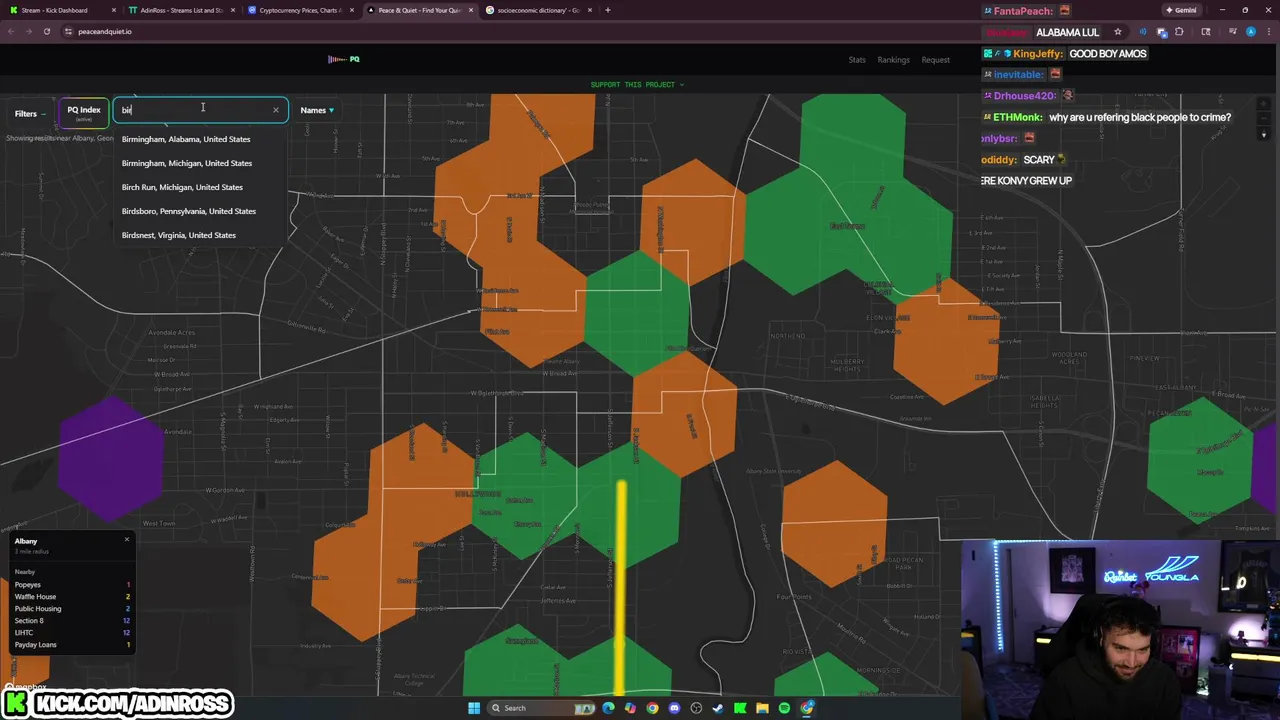Viewport: 1280px width, 720px height.
Task: Open Steam from the taskbar
Action: click(x=718, y=708)
